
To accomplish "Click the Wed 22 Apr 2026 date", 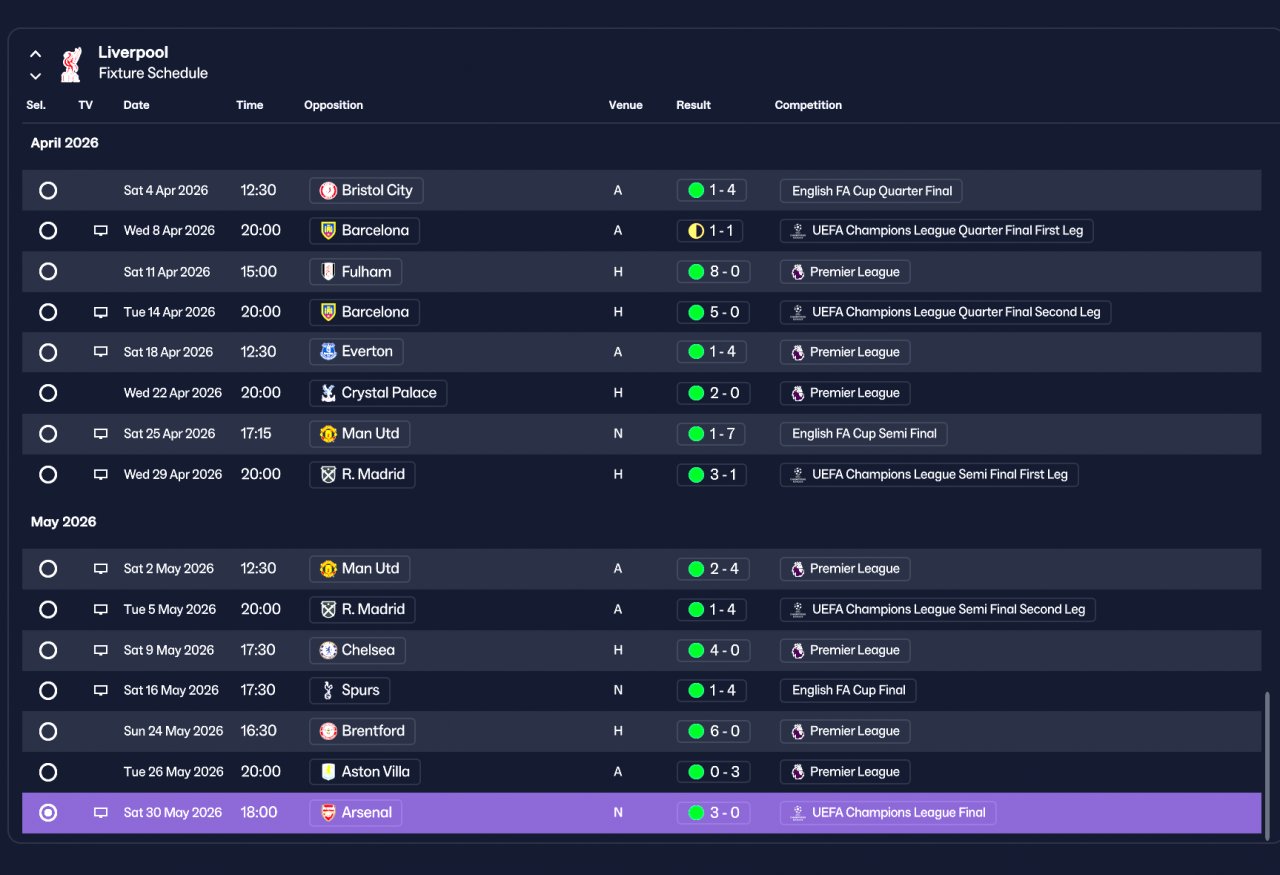I will click(x=172, y=393).
